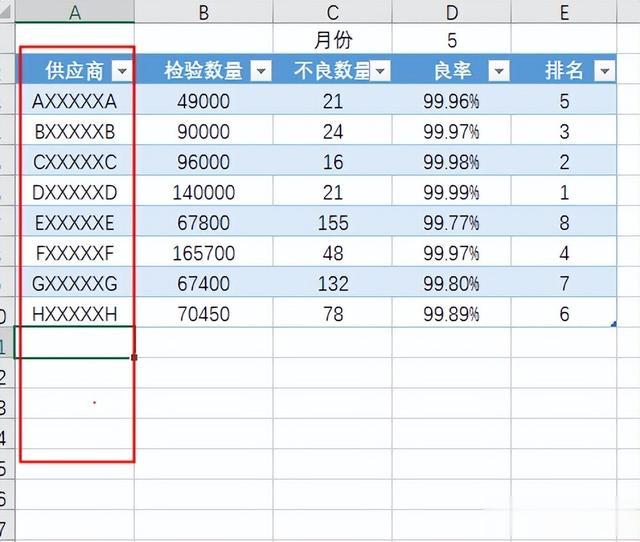
Task: Select CXXXXXC's rank cell 2
Action: tap(564, 161)
